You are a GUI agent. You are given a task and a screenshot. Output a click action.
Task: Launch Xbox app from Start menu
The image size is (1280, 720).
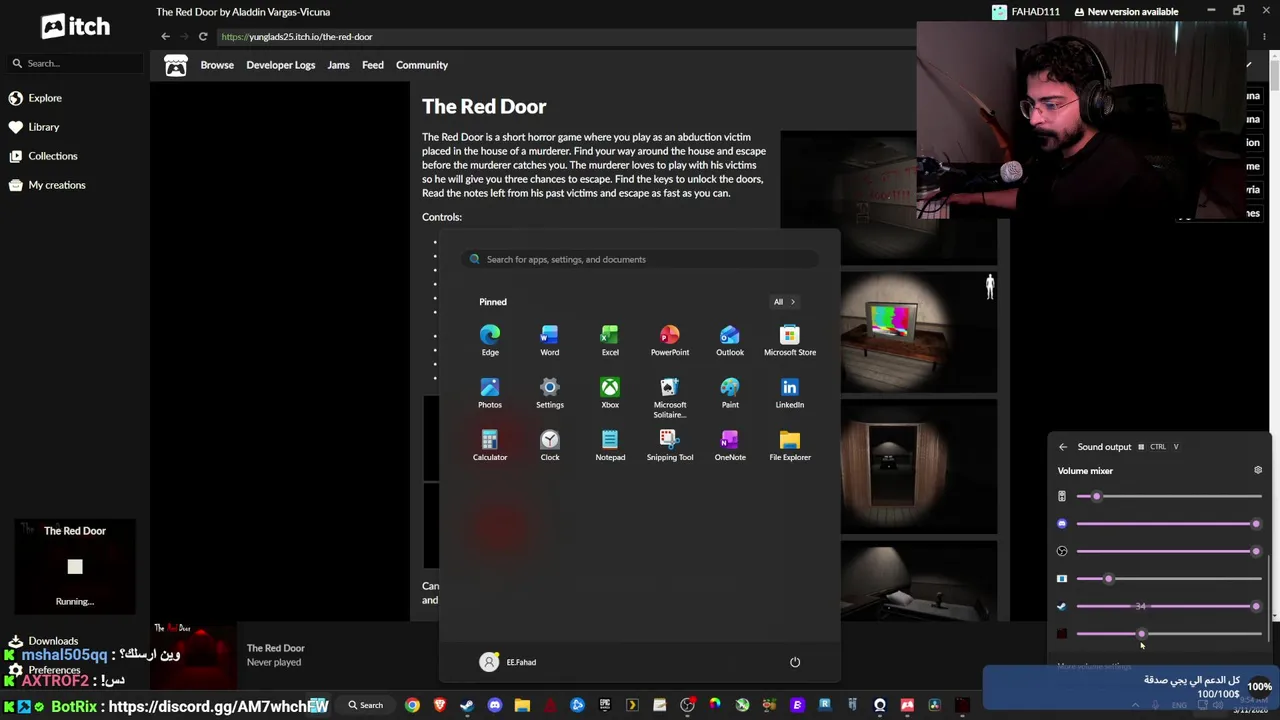[x=610, y=393]
